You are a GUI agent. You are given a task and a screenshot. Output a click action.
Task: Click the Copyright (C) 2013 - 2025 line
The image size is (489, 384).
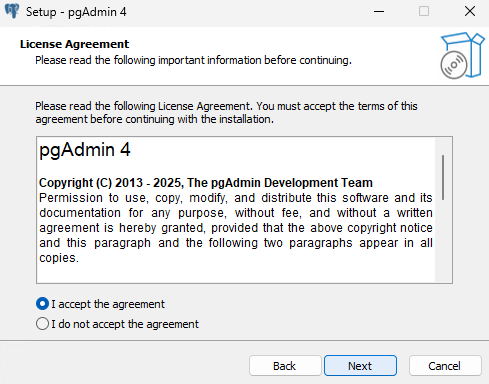coord(206,183)
